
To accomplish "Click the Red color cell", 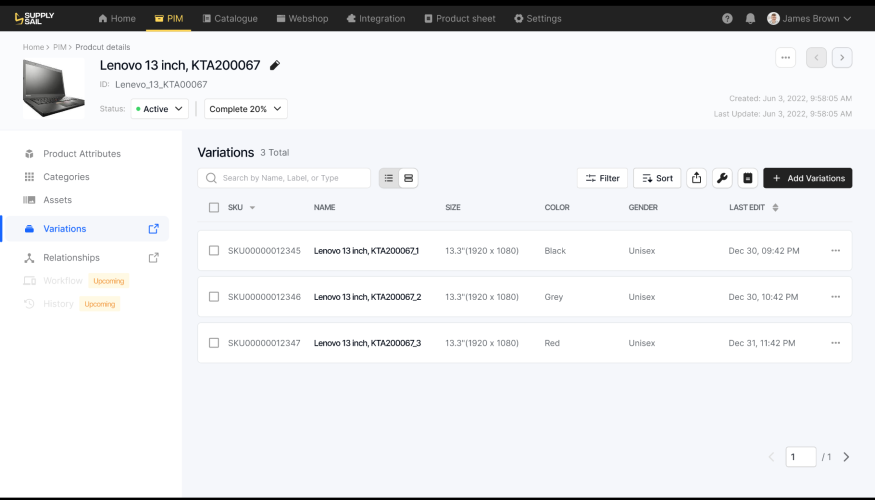I will coord(552,343).
